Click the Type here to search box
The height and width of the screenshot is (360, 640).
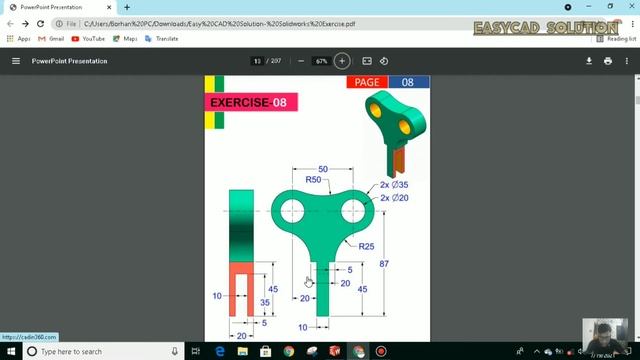pyautogui.click(x=103, y=351)
